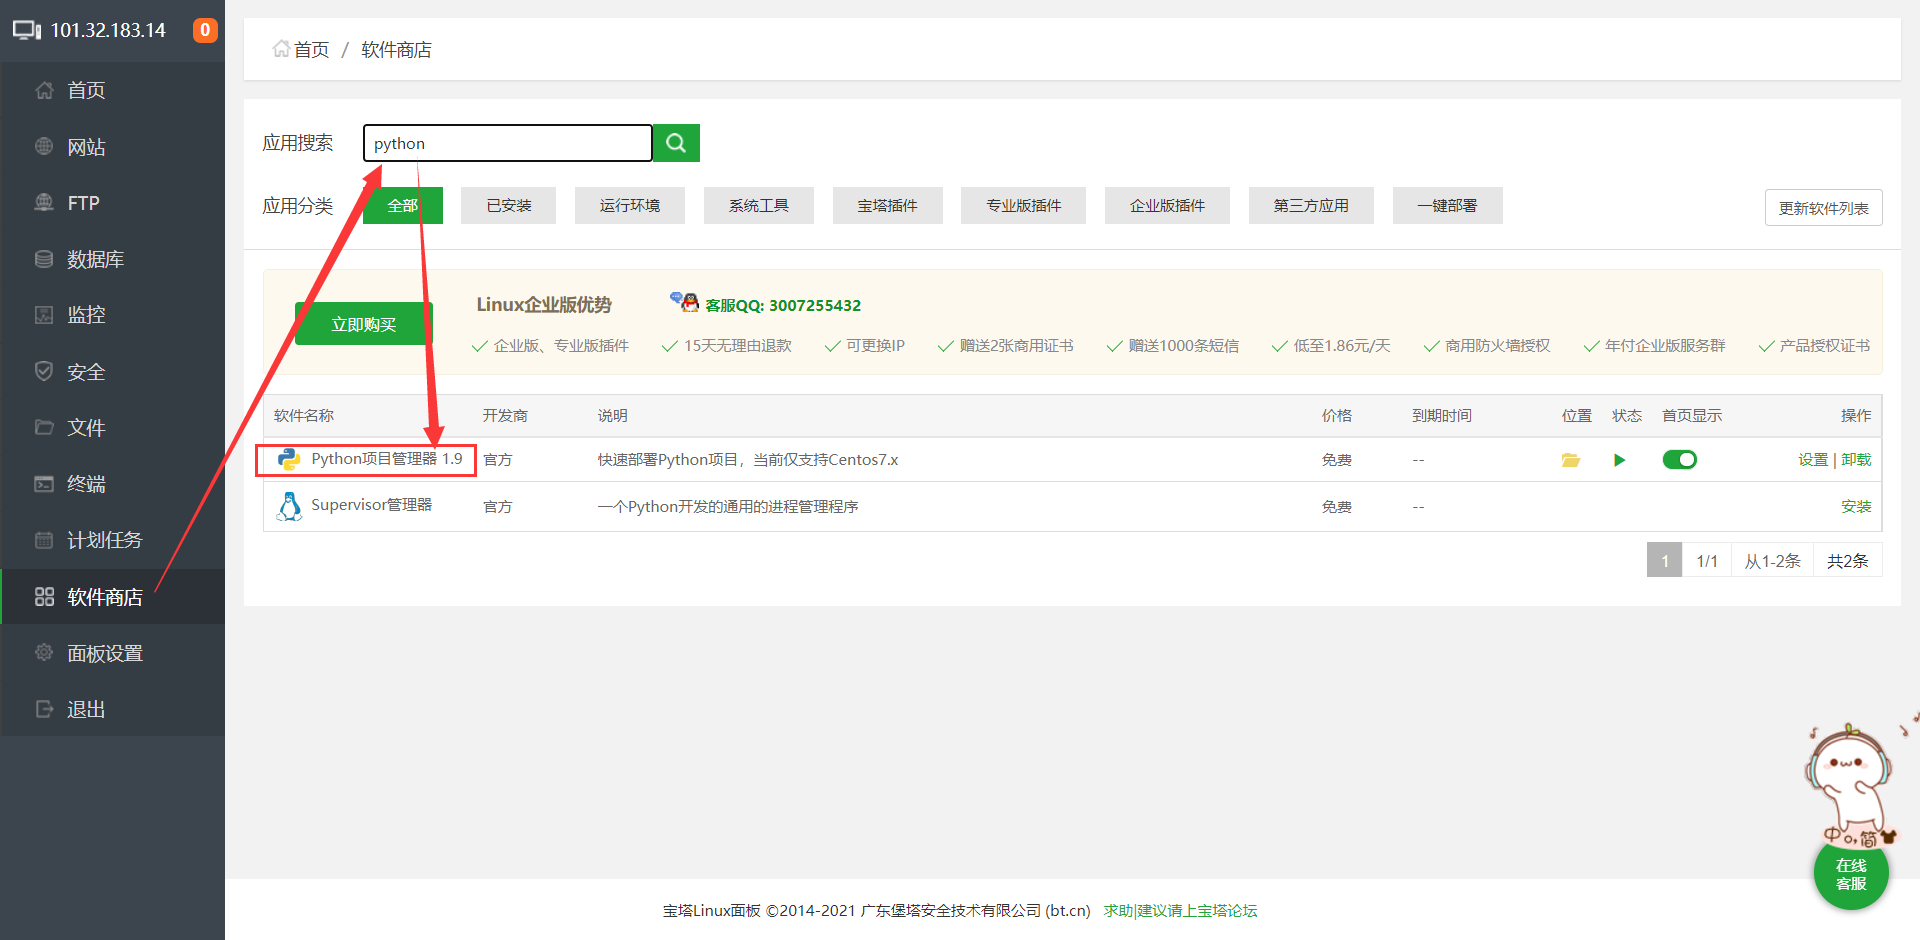1920x940 pixels.
Task: Click the Supervisor管理器 name
Action: tap(372, 505)
